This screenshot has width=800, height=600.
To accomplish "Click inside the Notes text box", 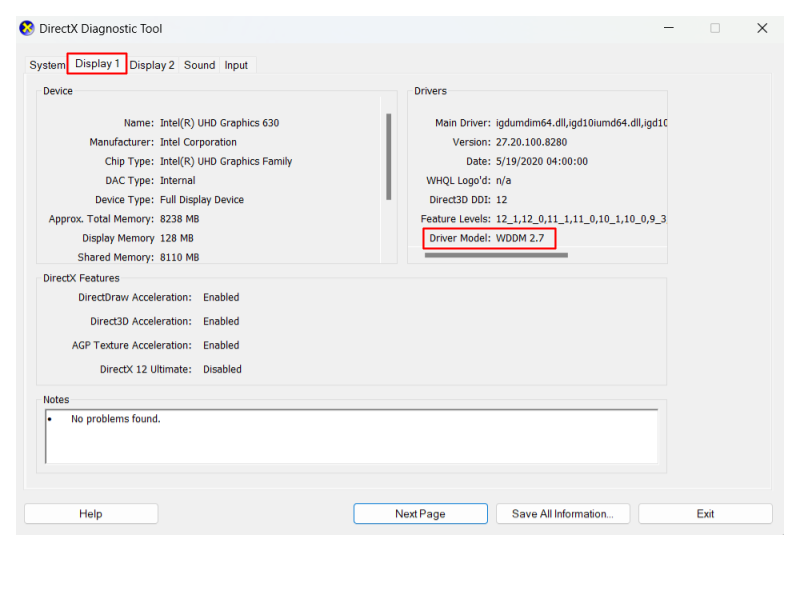I will point(352,437).
